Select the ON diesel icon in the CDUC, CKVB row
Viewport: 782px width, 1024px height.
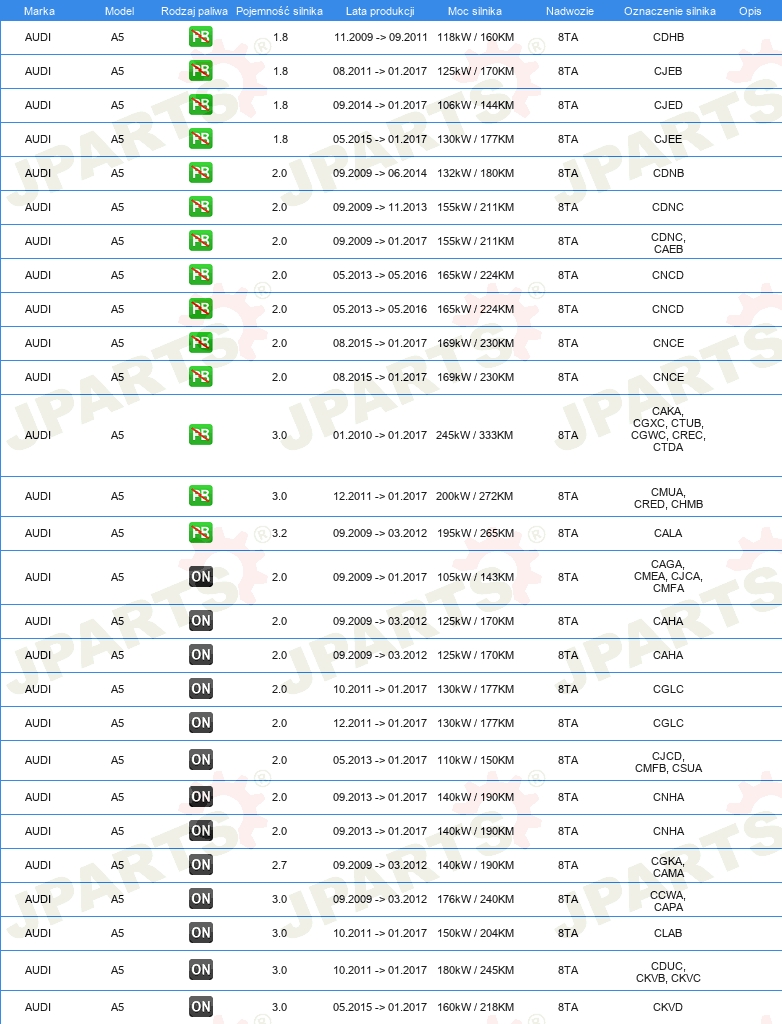pos(201,970)
